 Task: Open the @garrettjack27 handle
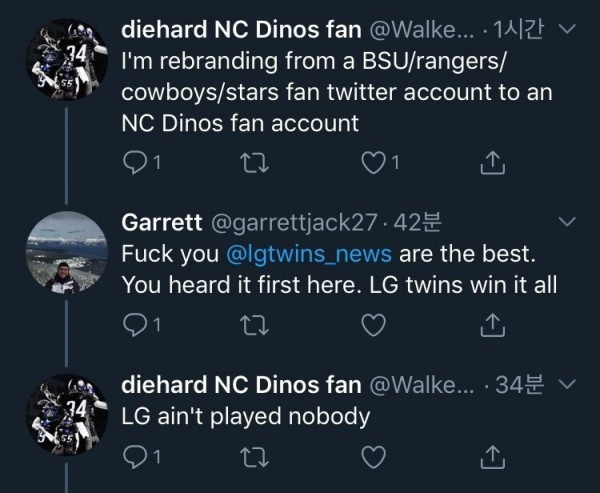click(294, 222)
